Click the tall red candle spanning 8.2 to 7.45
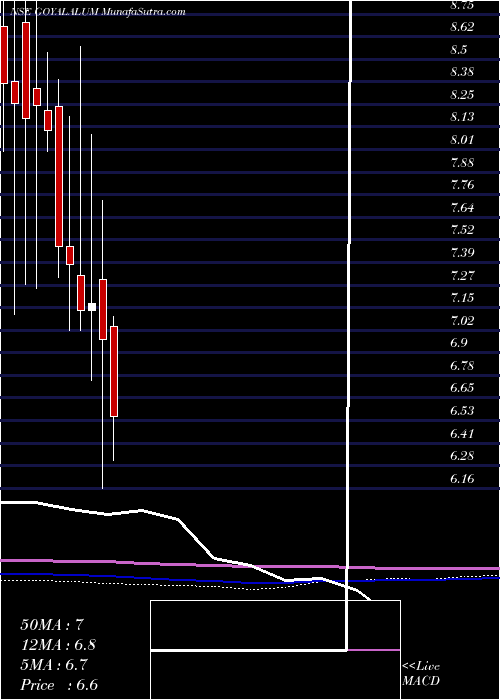The width and height of the screenshot is (500, 700). (59, 176)
